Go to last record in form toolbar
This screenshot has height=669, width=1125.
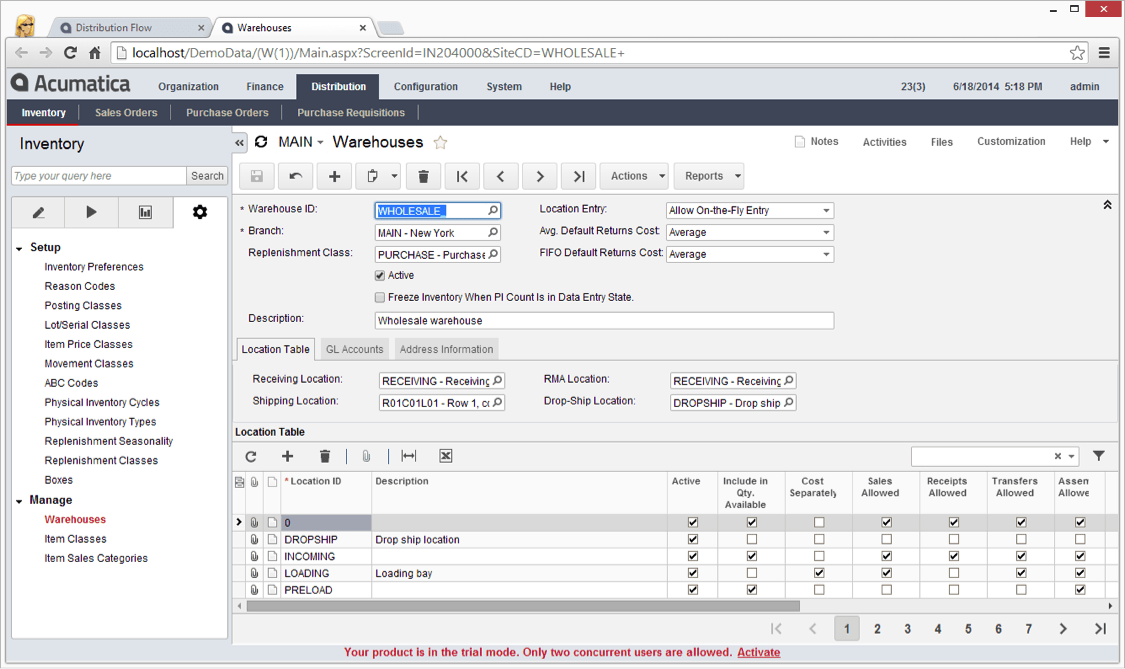[x=578, y=176]
